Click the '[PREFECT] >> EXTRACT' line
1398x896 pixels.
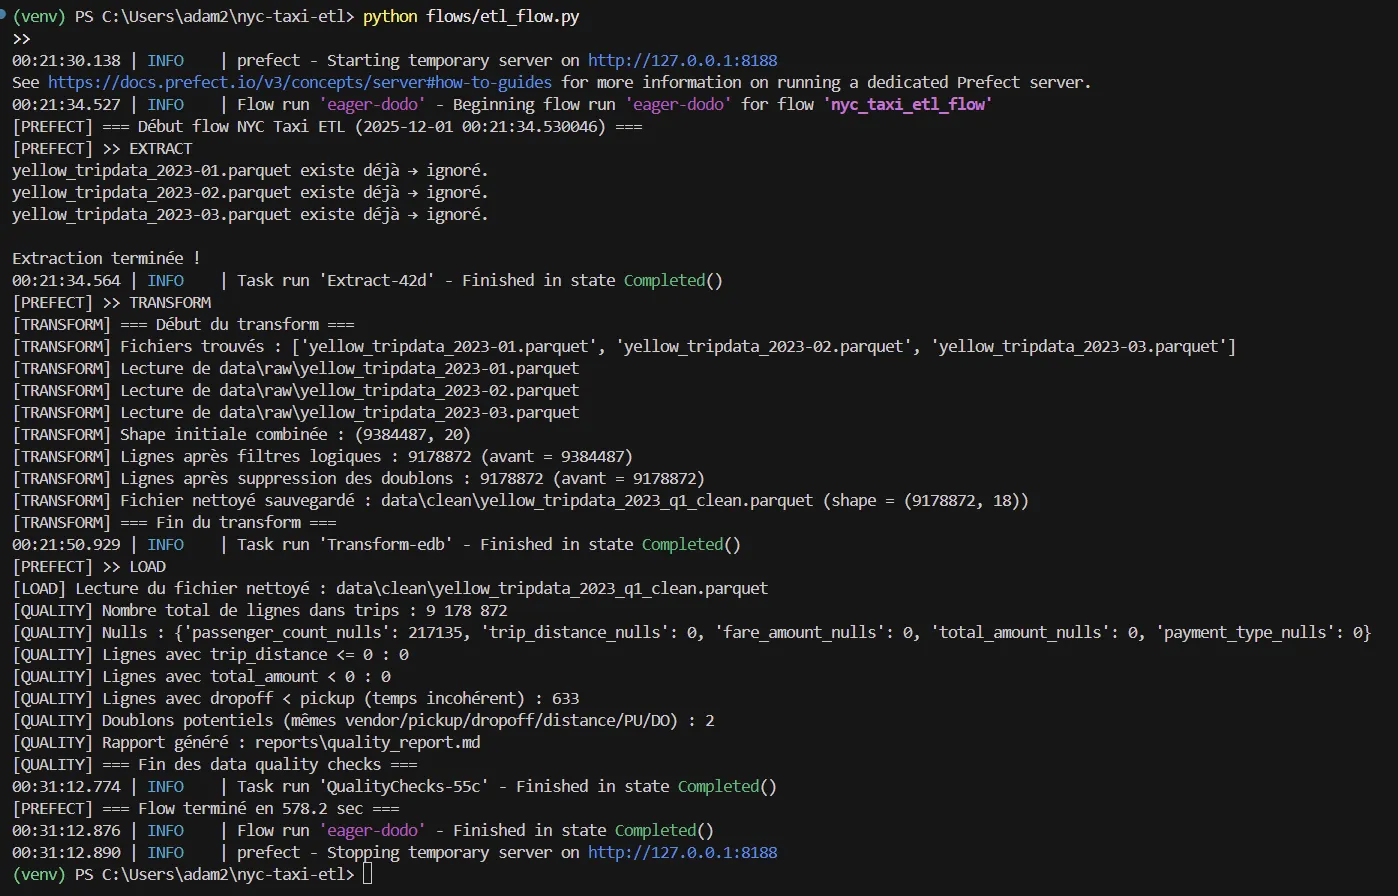tap(102, 149)
